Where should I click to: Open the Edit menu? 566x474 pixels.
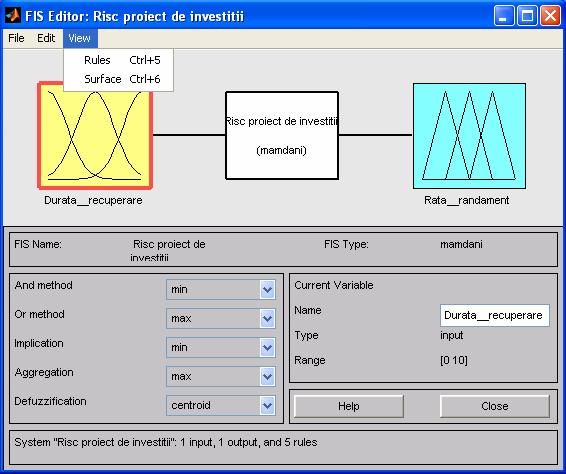click(x=46, y=38)
